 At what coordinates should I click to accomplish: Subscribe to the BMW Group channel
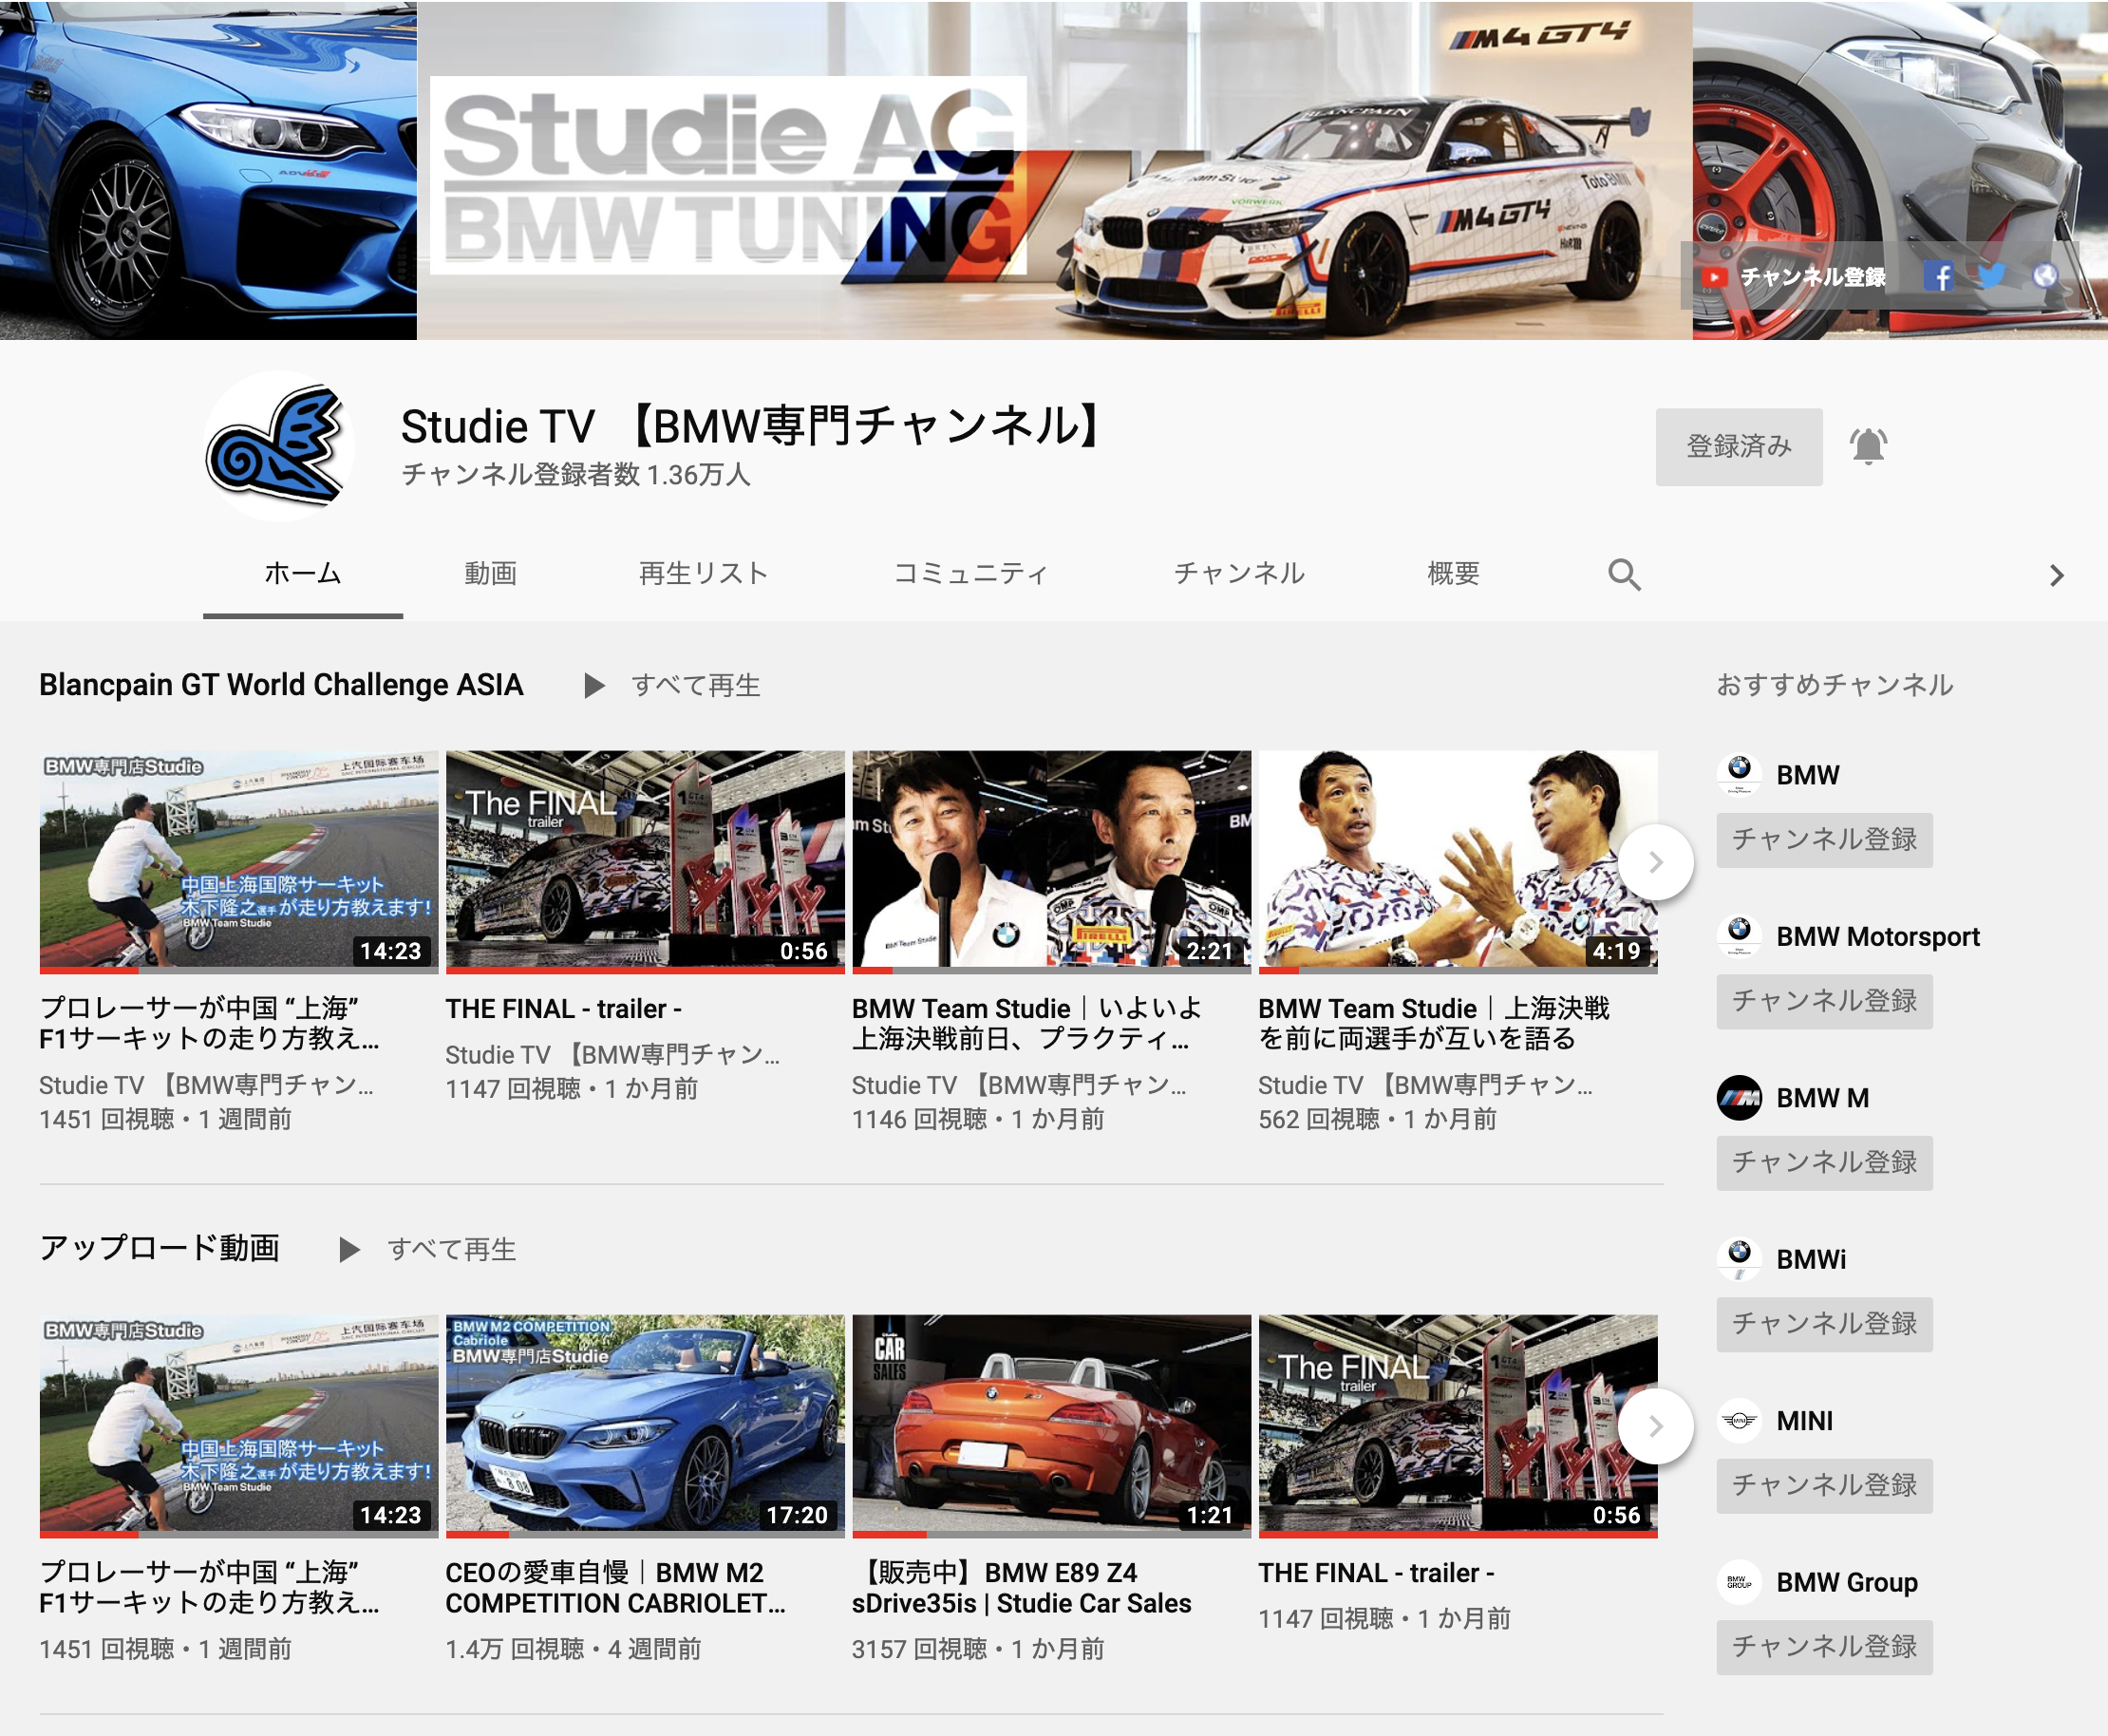(1824, 1648)
